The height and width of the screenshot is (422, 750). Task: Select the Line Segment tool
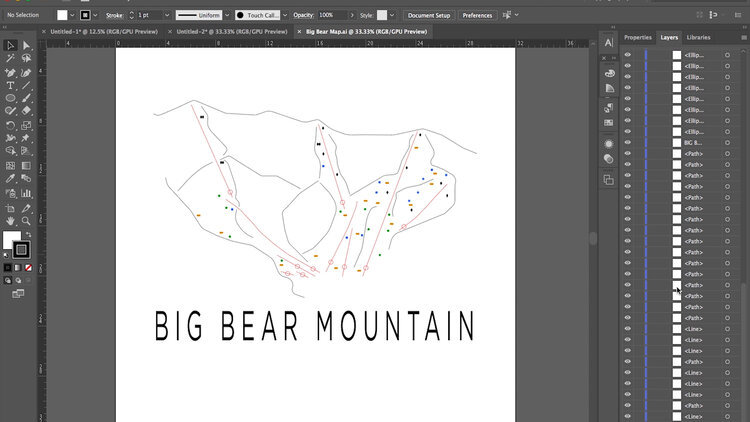coord(26,86)
